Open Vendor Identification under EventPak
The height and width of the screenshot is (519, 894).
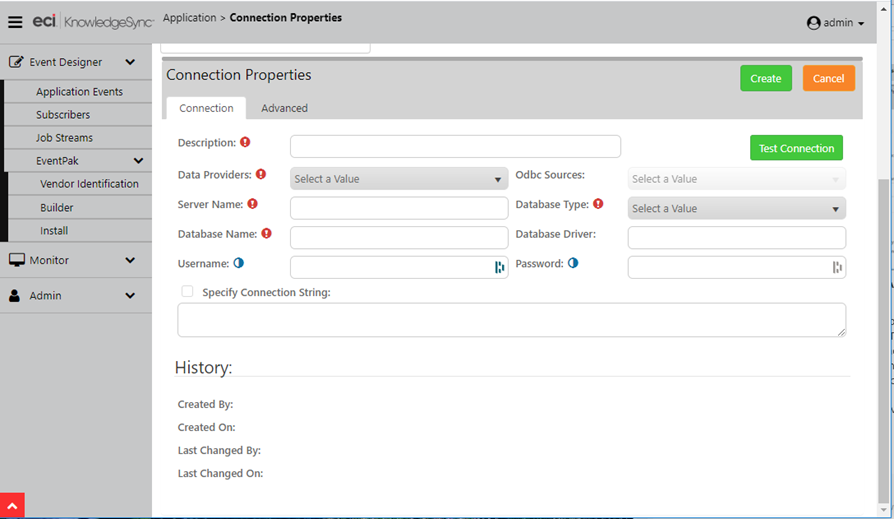point(89,184)
